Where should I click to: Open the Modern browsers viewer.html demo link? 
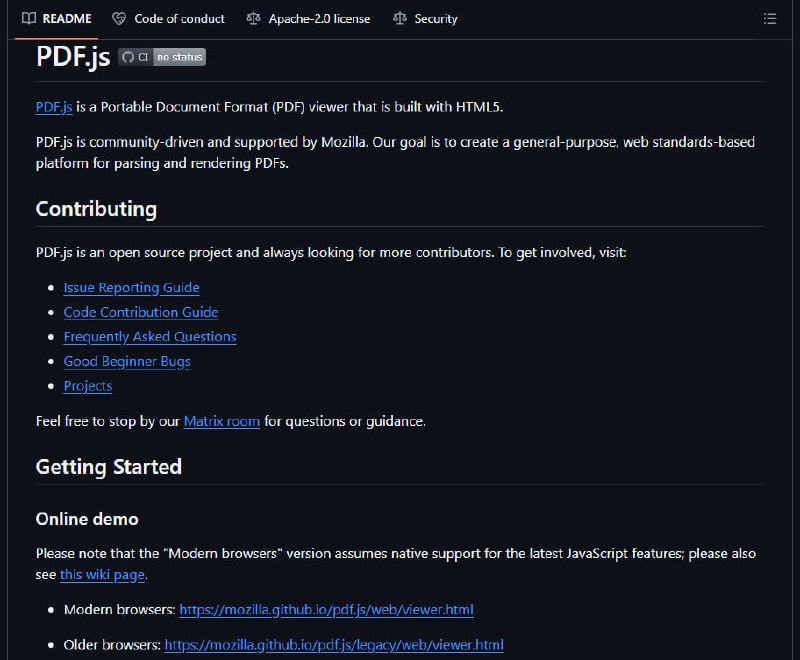(327, 610)
